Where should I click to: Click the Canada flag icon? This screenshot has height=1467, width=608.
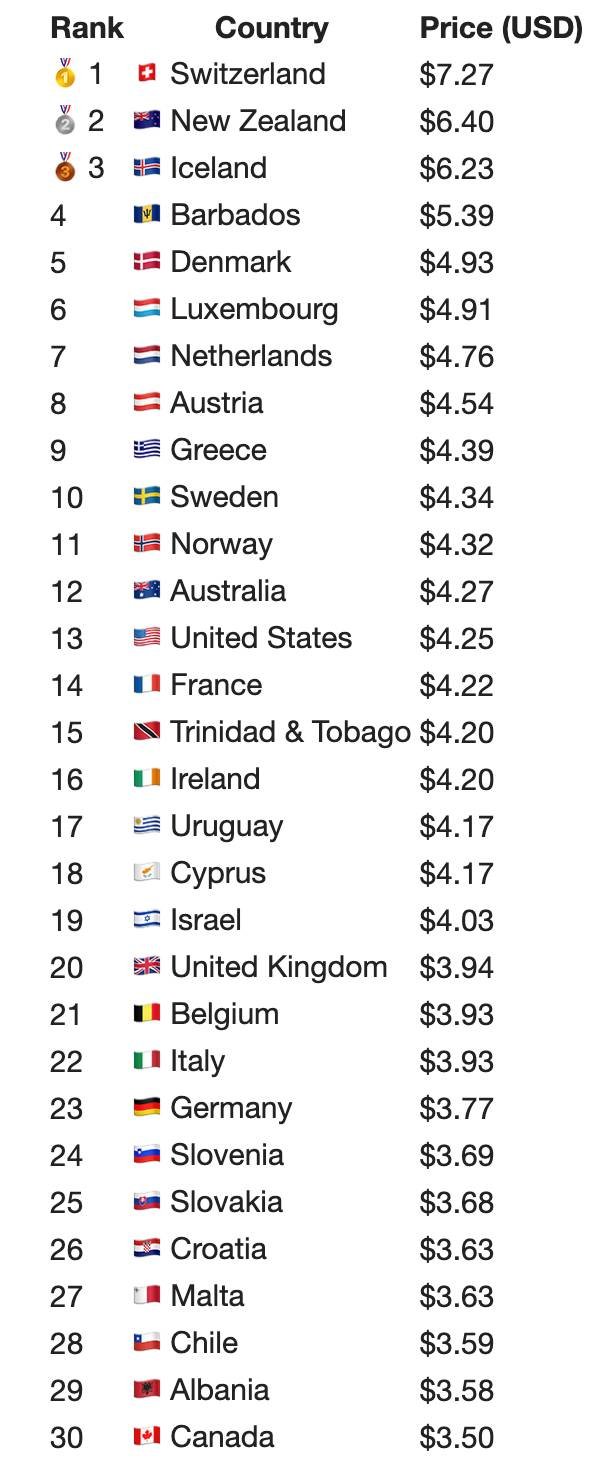(x=147, y=1437)
